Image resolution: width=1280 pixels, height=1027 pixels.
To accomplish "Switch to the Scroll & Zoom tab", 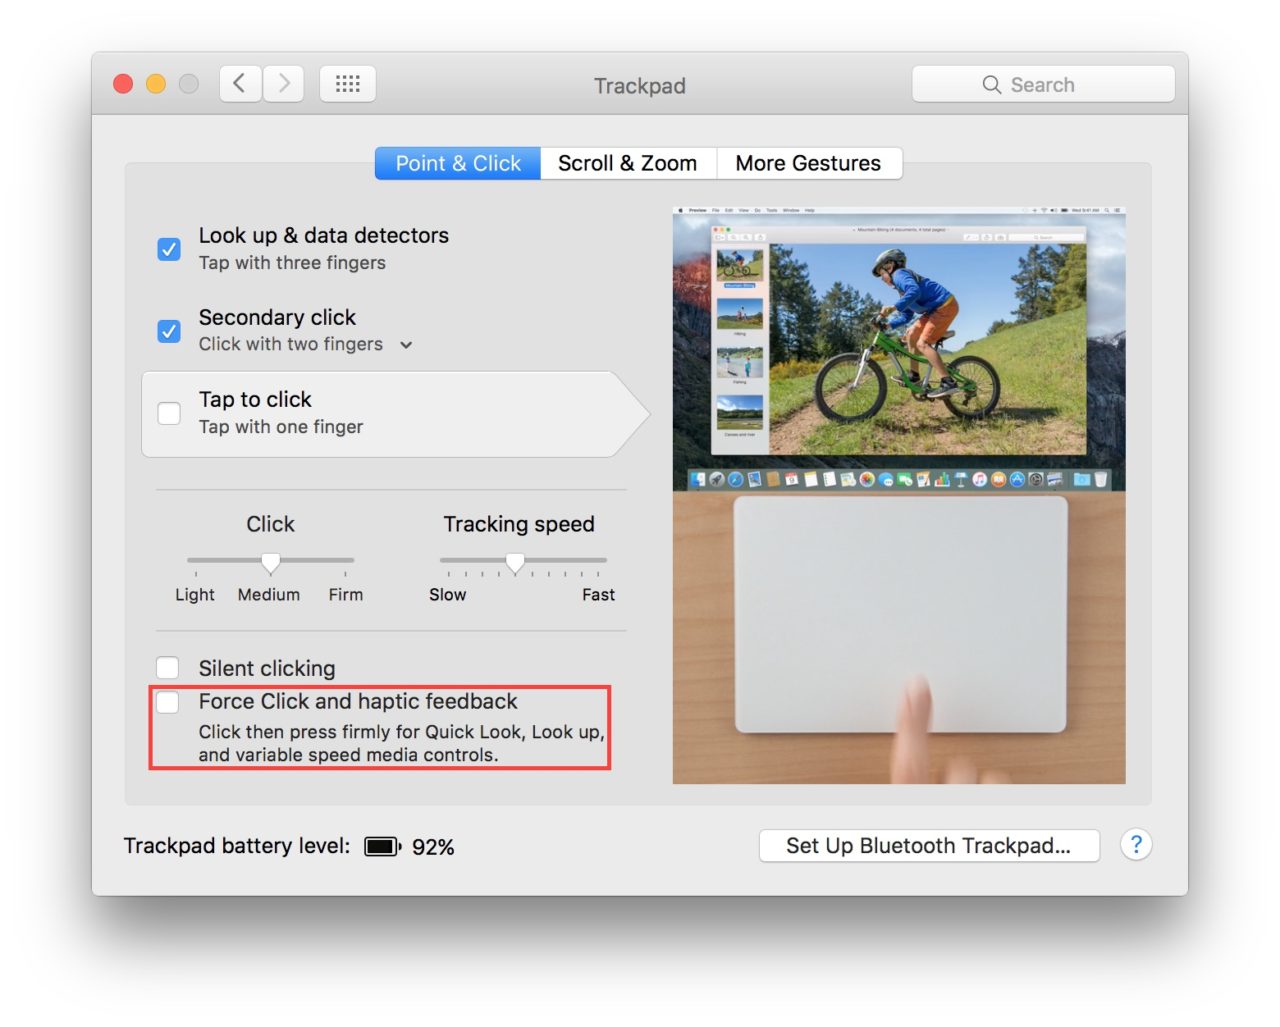I will (628, 163).
